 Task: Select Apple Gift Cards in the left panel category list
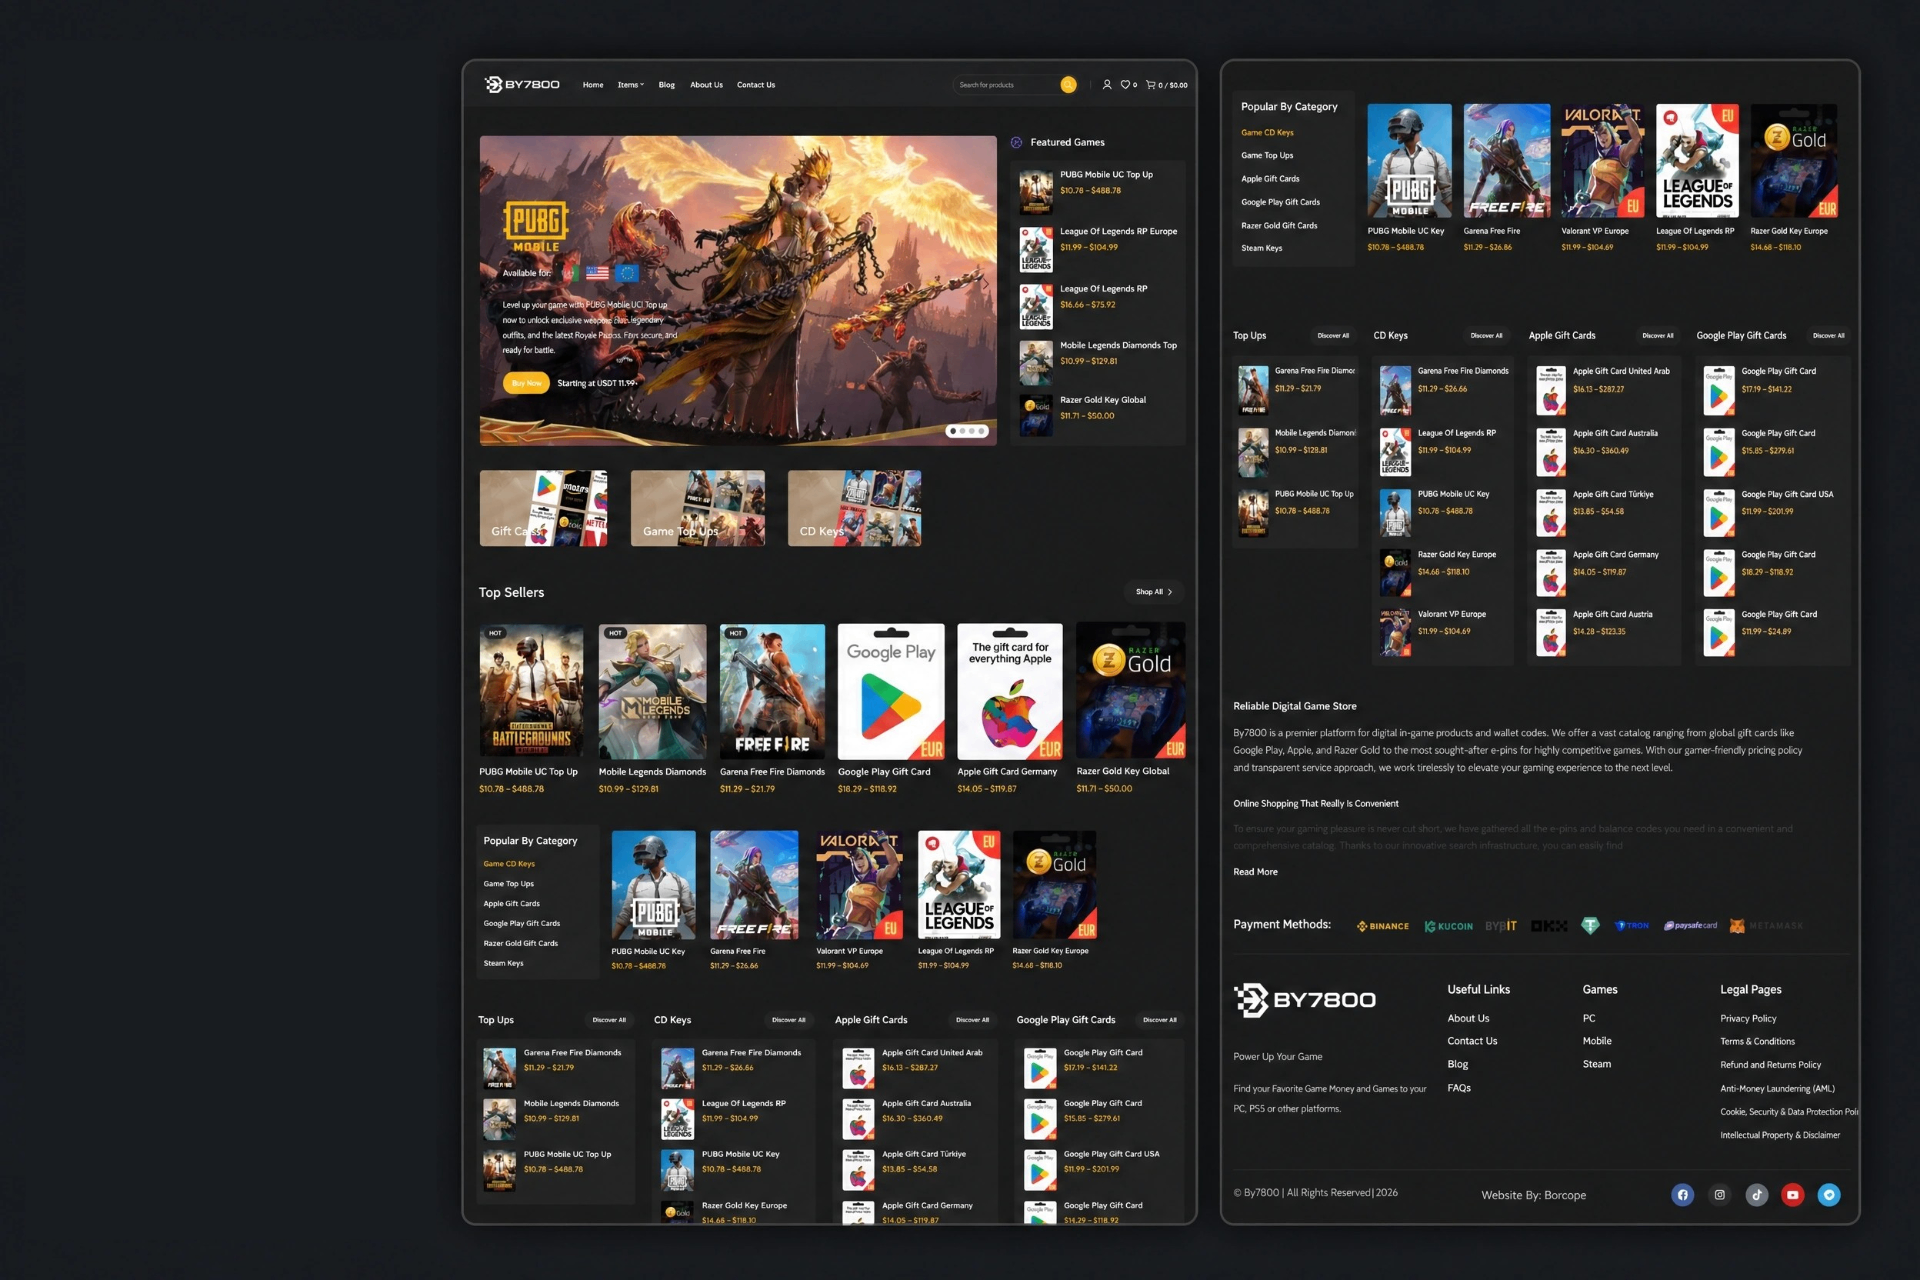512,904
